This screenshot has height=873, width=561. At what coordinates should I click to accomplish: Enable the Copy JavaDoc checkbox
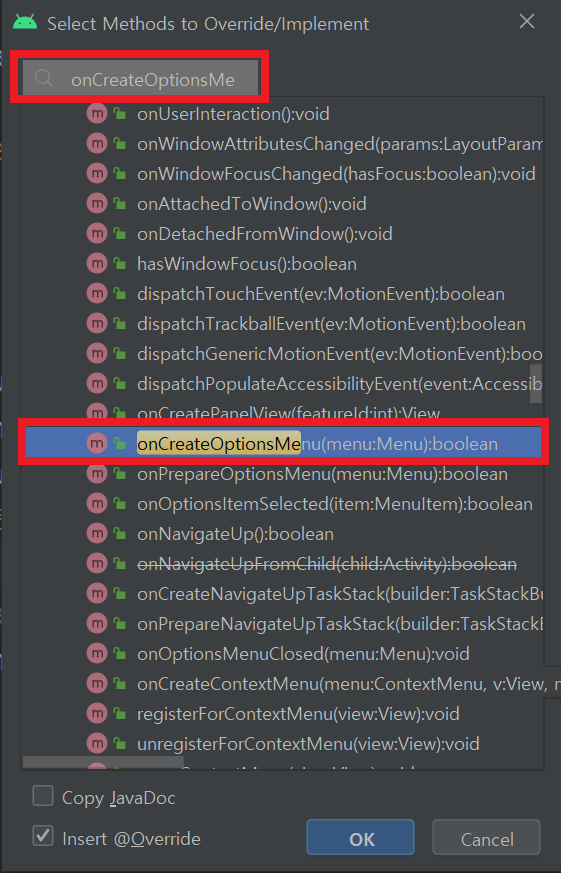[43, 796]
